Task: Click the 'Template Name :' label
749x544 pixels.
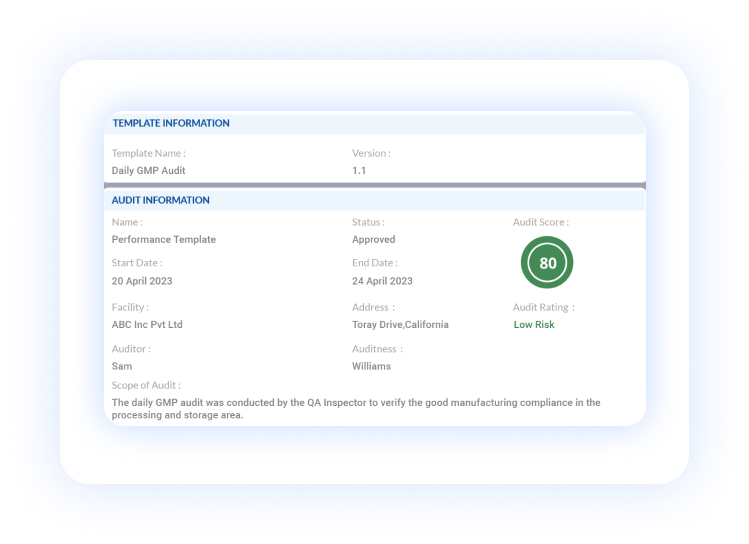Action: click(149, 153)
